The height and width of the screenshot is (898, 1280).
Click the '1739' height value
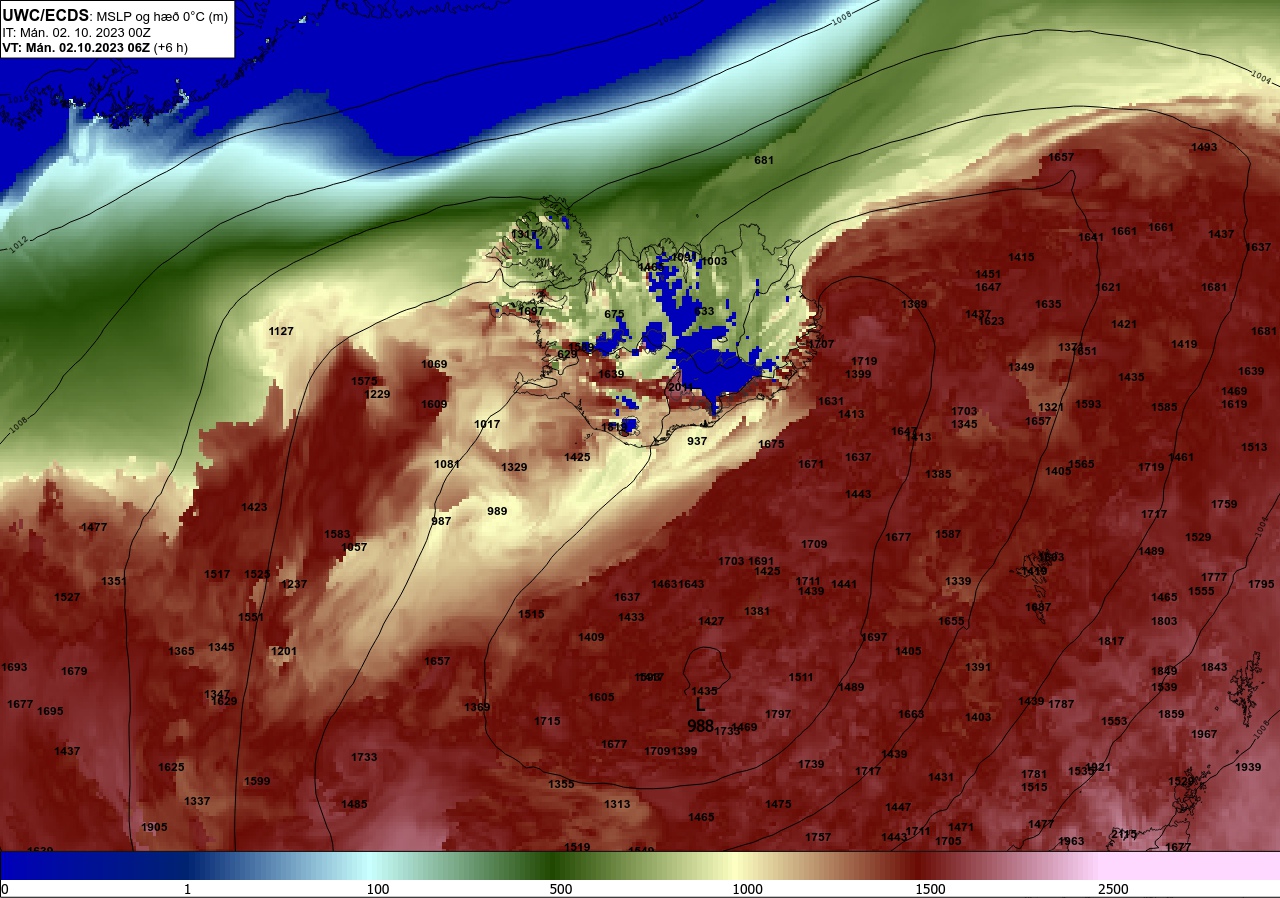pyautogui.click(x=811, y=764)
